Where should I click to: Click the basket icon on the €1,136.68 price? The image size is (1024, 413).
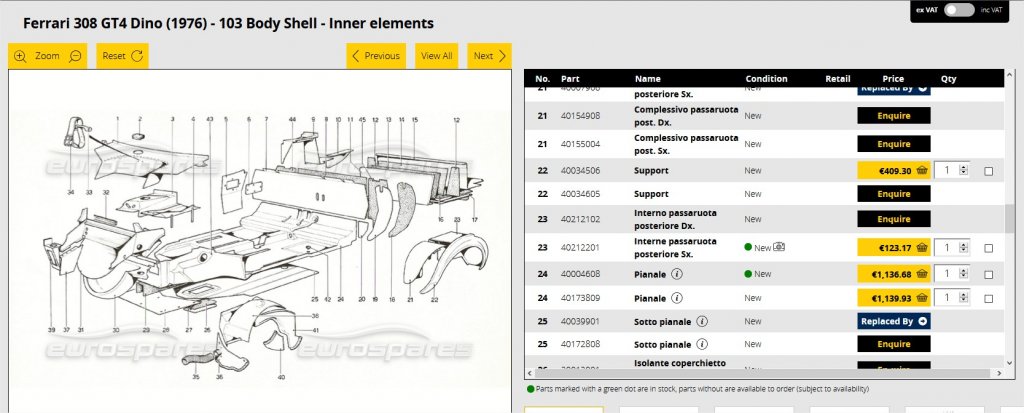pos(921,273)
